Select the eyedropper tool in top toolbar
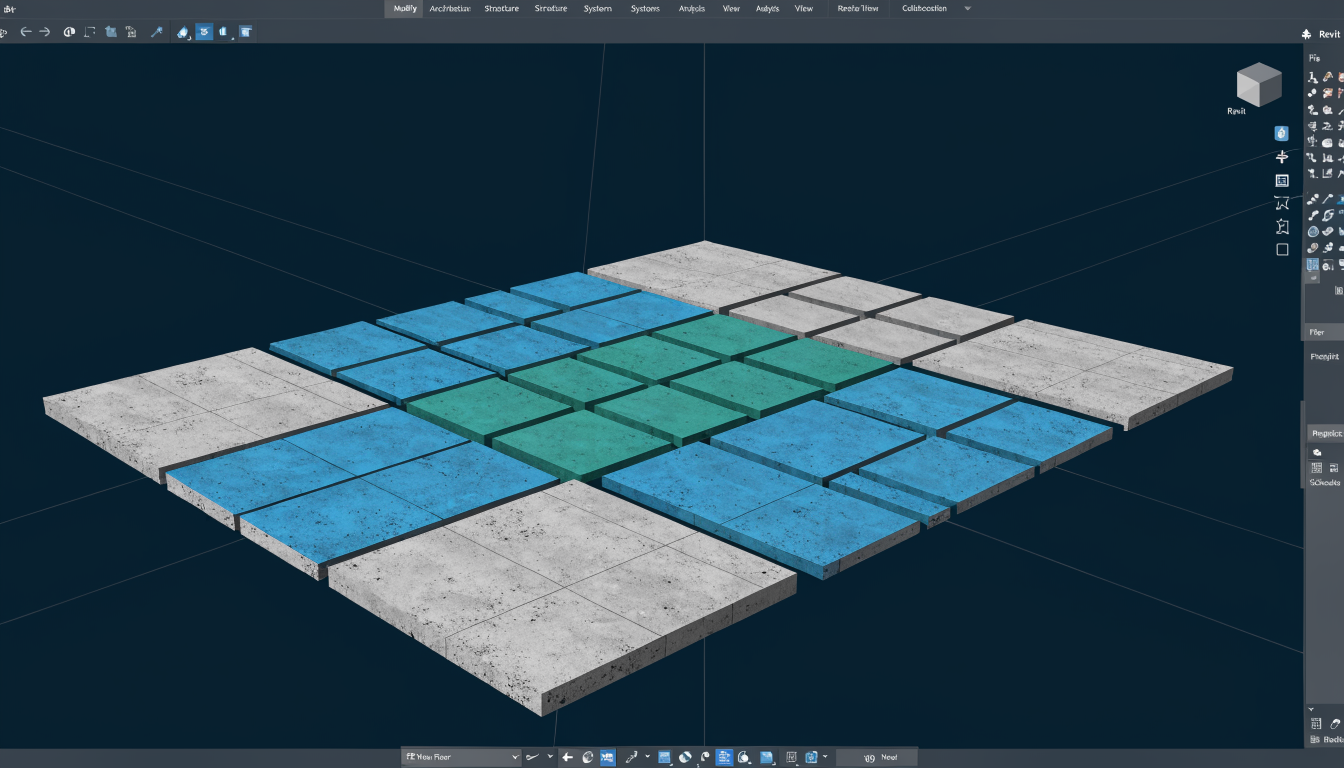This screenshot has width=1344, height=768. tap(157, 32)
